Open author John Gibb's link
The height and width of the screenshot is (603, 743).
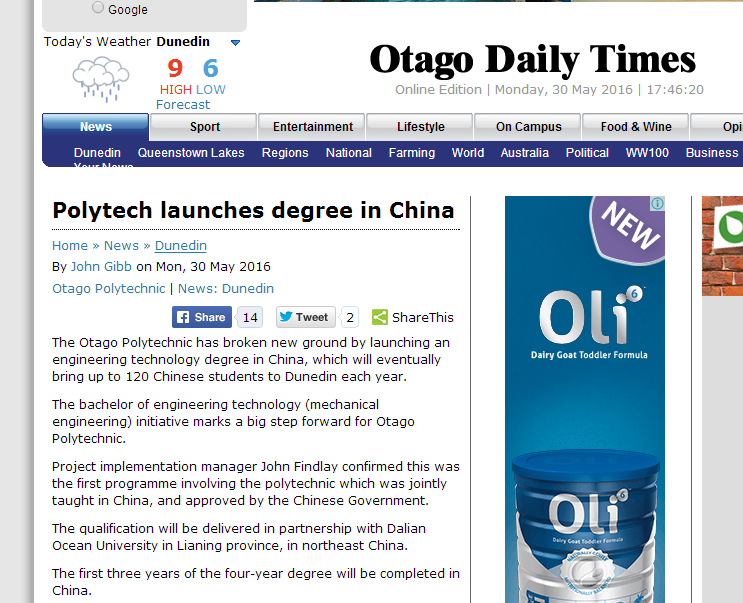click(x=101, y=266)
